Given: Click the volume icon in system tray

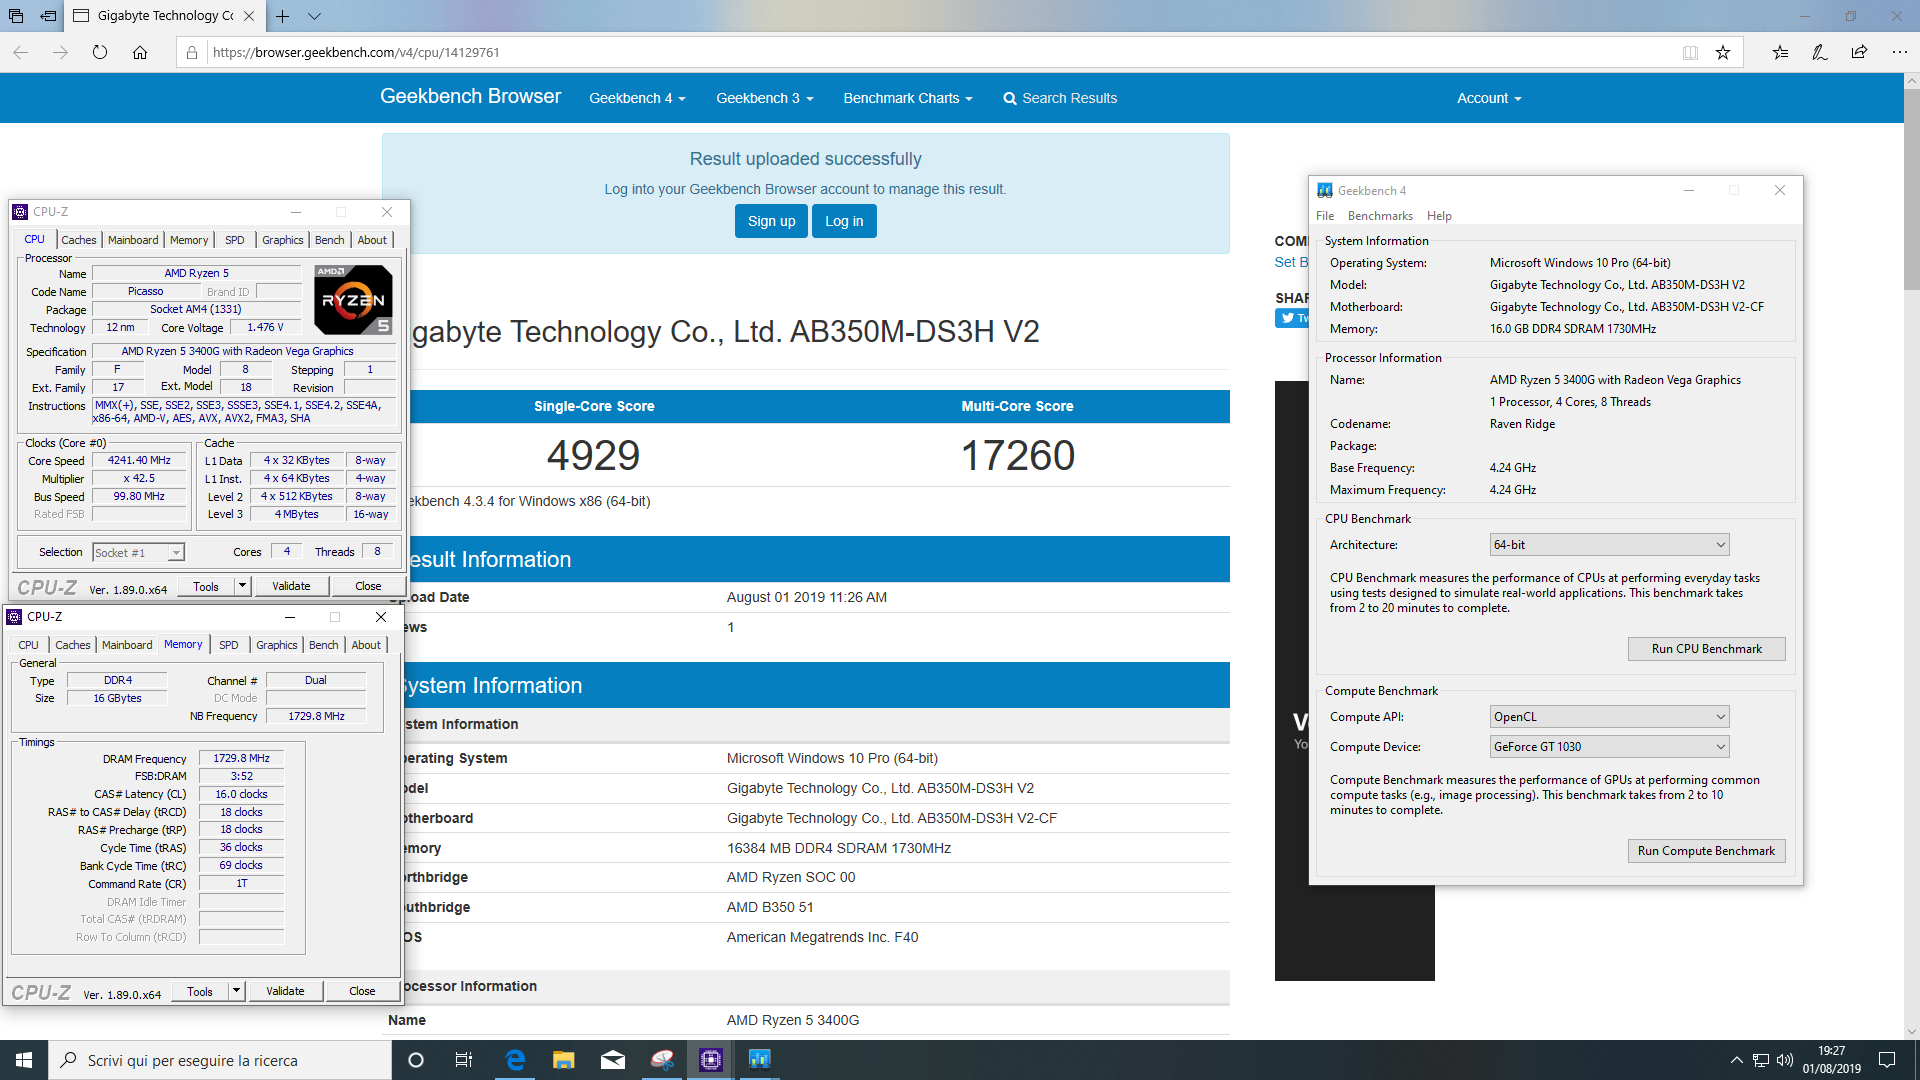Looking at the screenshot, I should coord(1785,1060).
